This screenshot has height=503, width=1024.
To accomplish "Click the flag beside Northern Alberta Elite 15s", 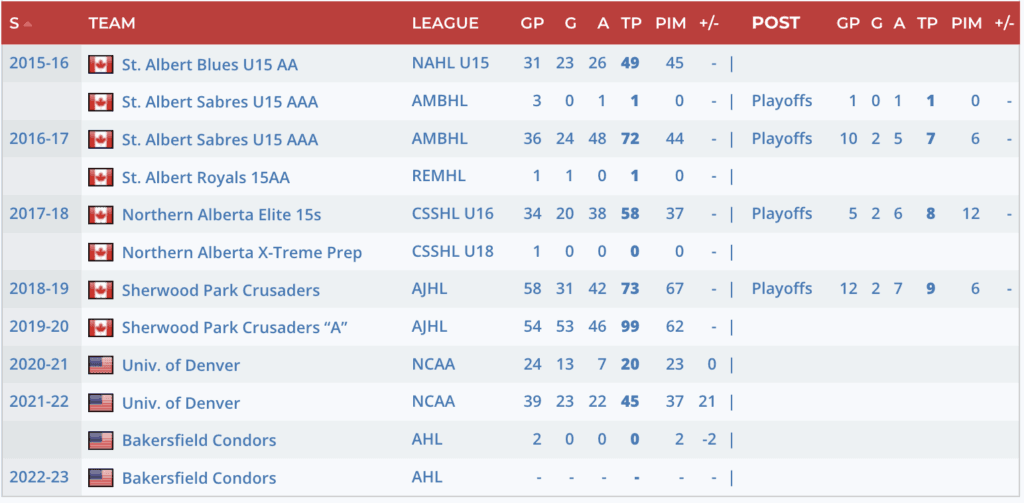I will [x=100, y=215].
